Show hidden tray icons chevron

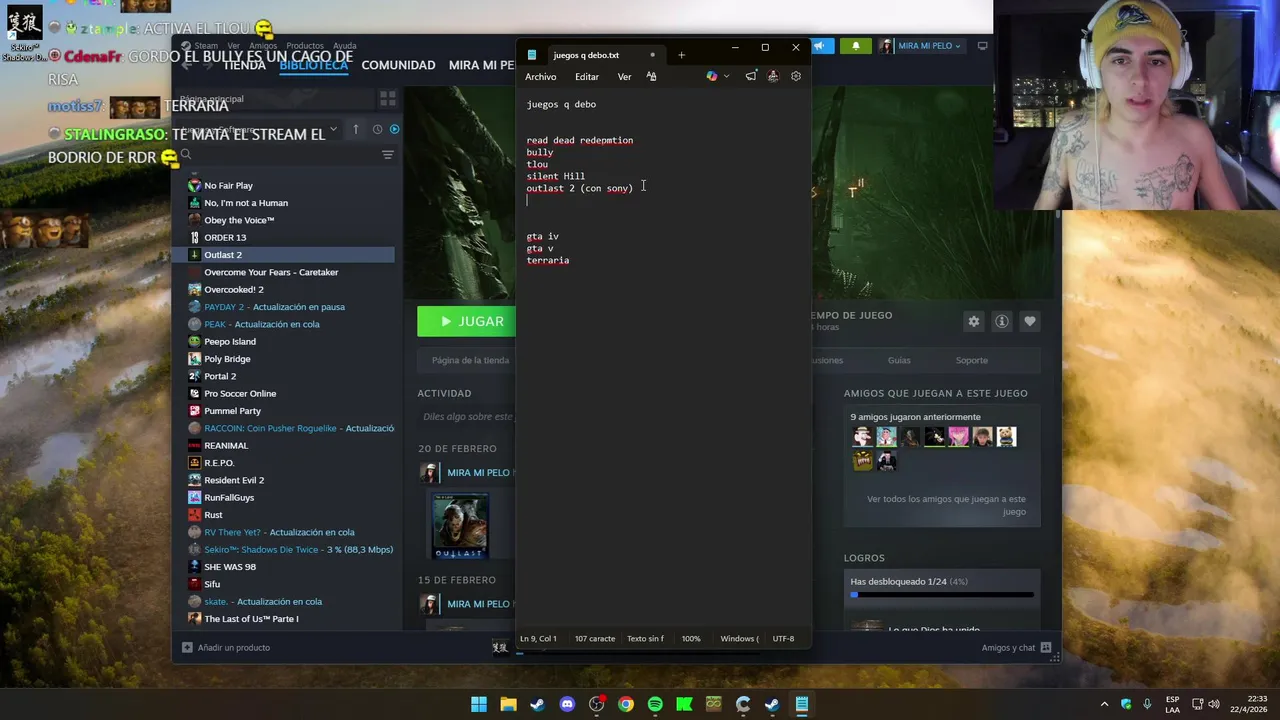point(1104,704)
